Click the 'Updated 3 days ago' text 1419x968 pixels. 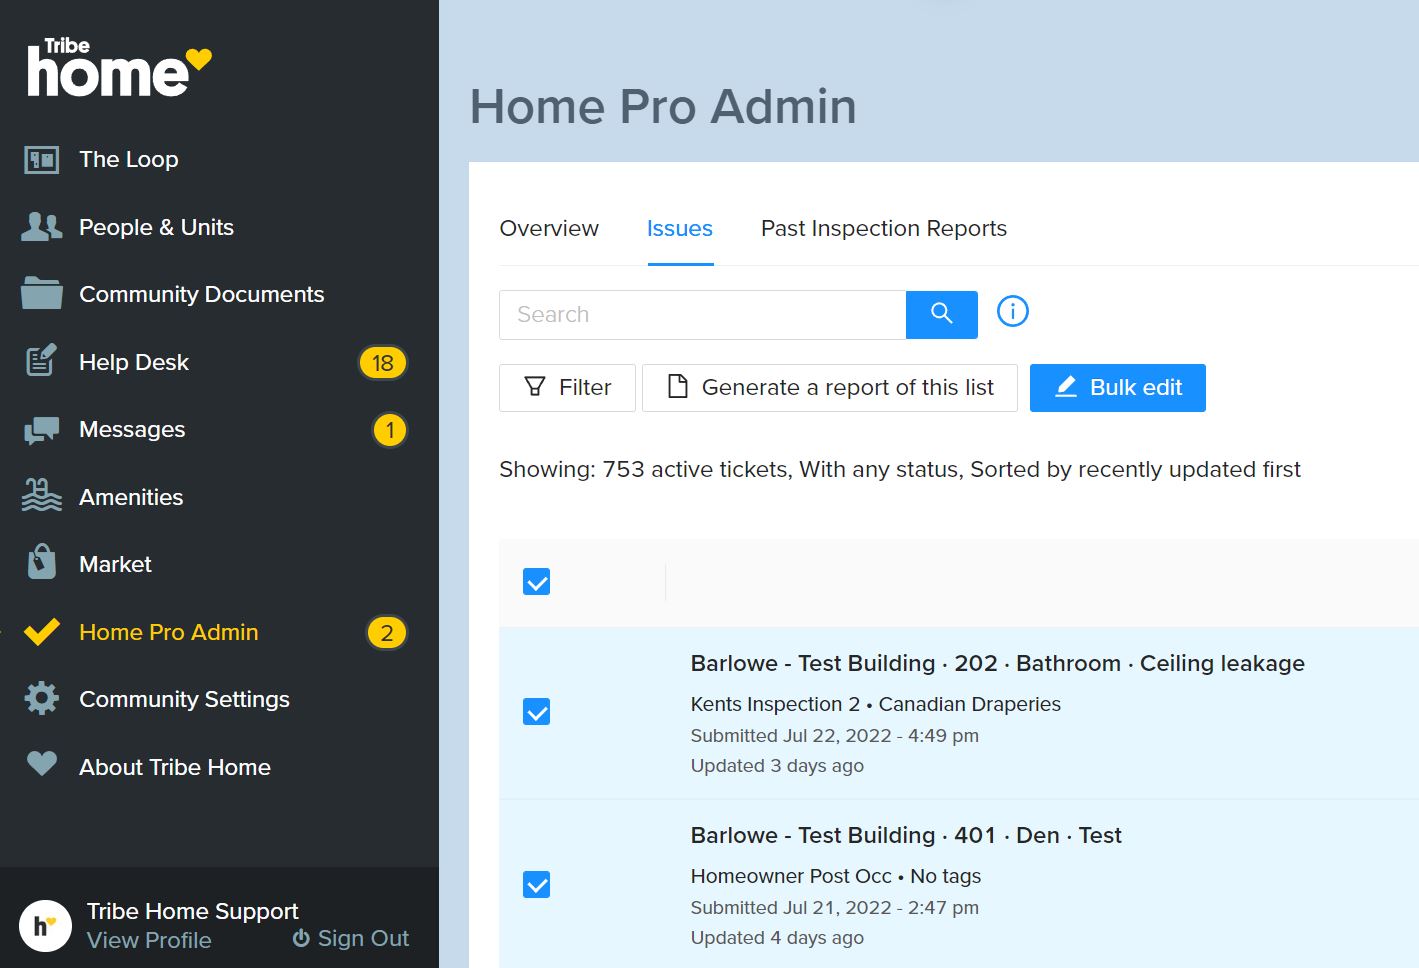tap(777, 765)
